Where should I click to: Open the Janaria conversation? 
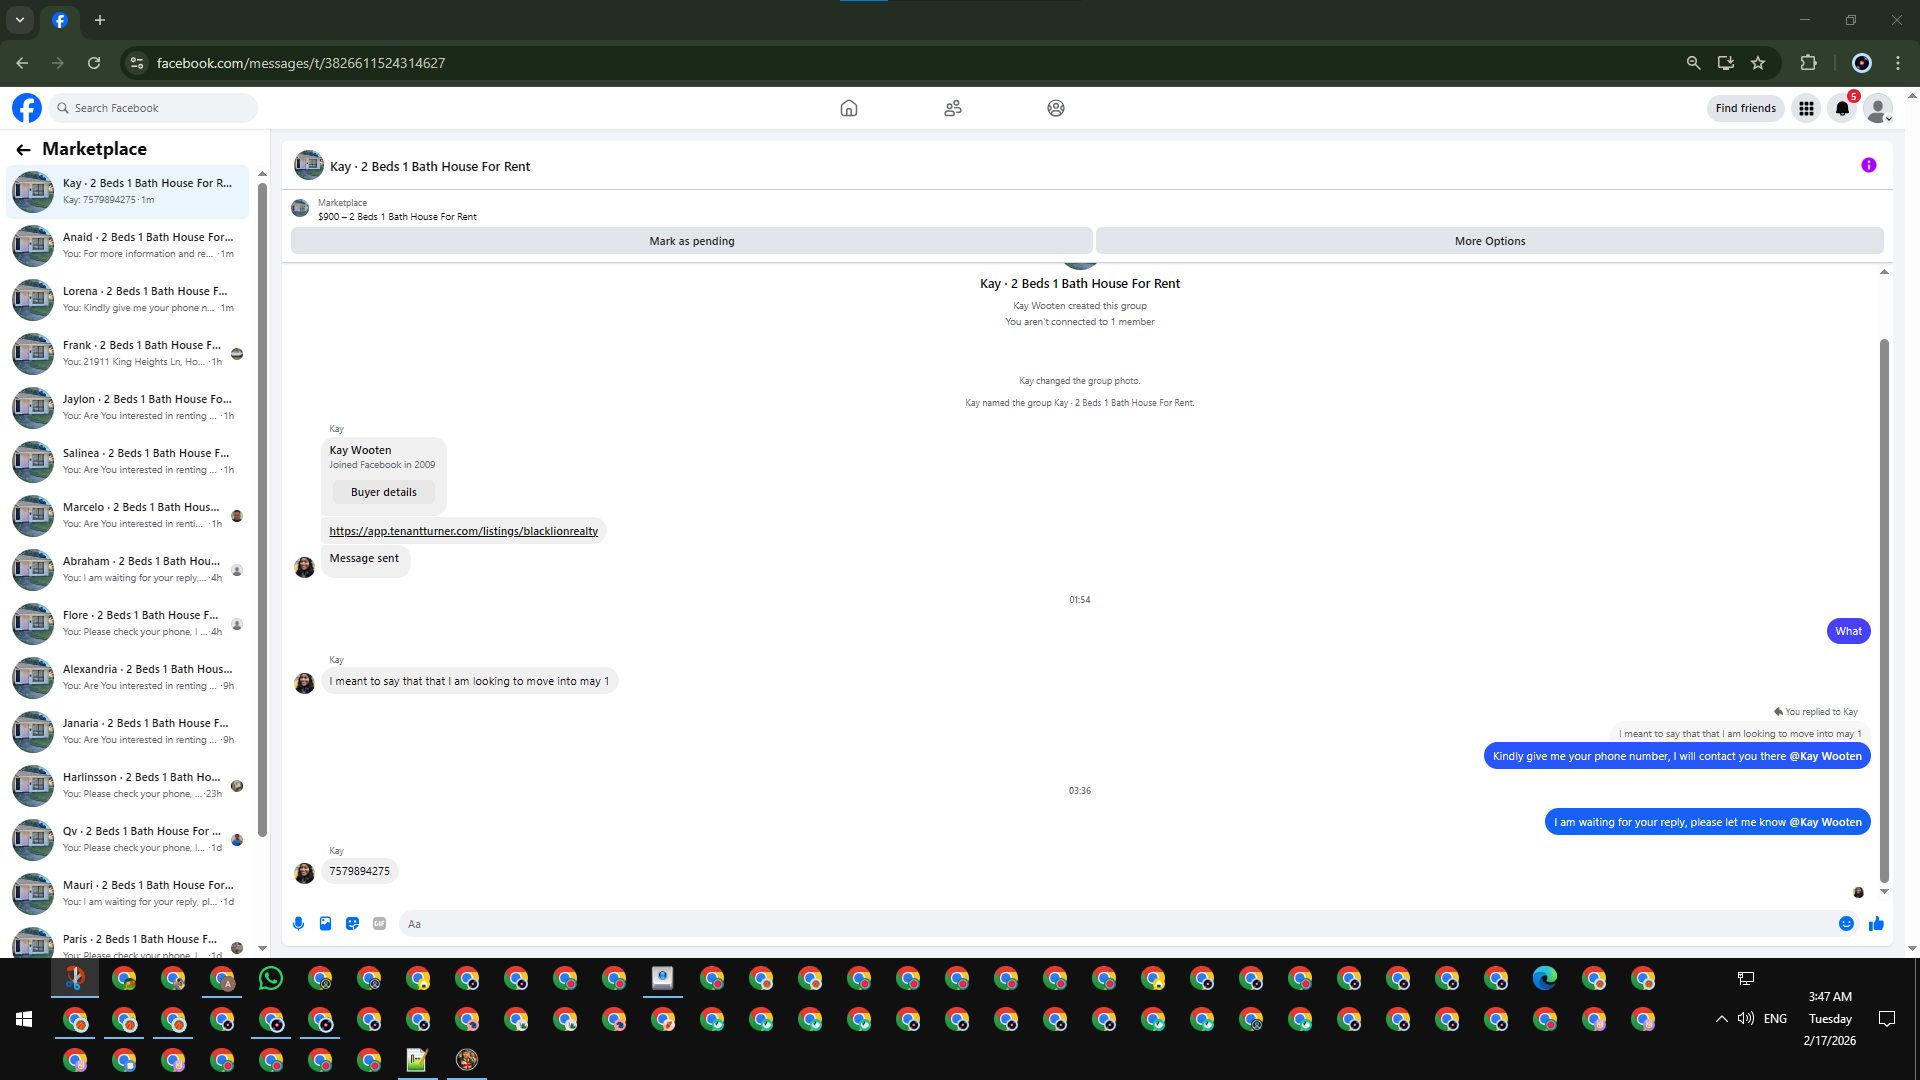(128, 731)
